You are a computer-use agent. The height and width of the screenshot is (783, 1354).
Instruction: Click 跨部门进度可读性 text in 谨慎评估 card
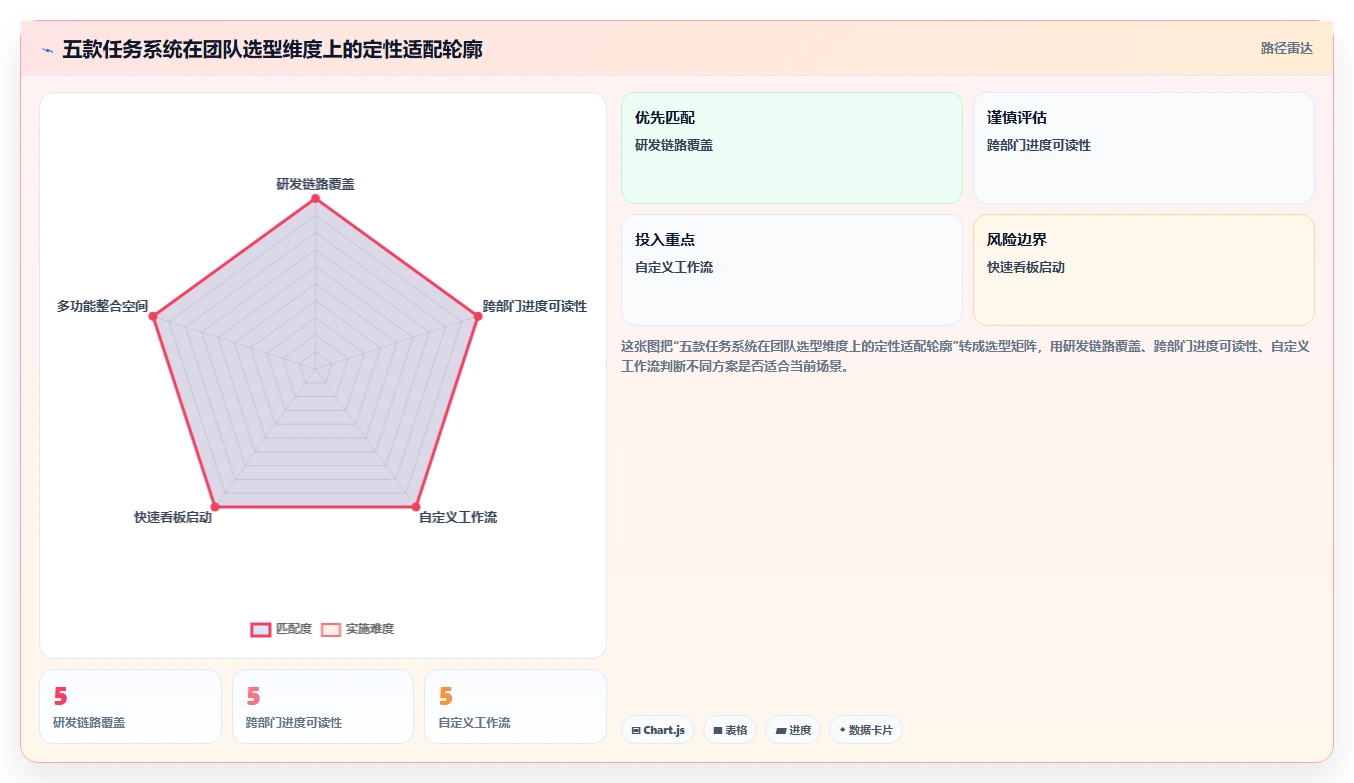pyautogui.click(x=1039, y=145)
